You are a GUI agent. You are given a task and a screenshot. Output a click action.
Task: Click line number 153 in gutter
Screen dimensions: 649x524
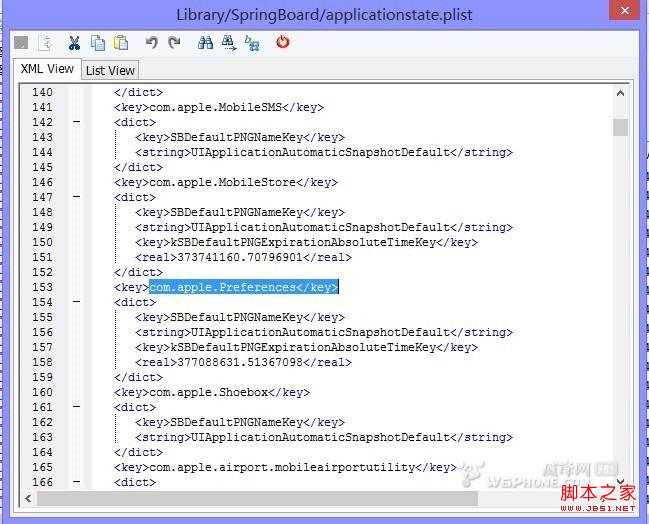coord(43,287)
